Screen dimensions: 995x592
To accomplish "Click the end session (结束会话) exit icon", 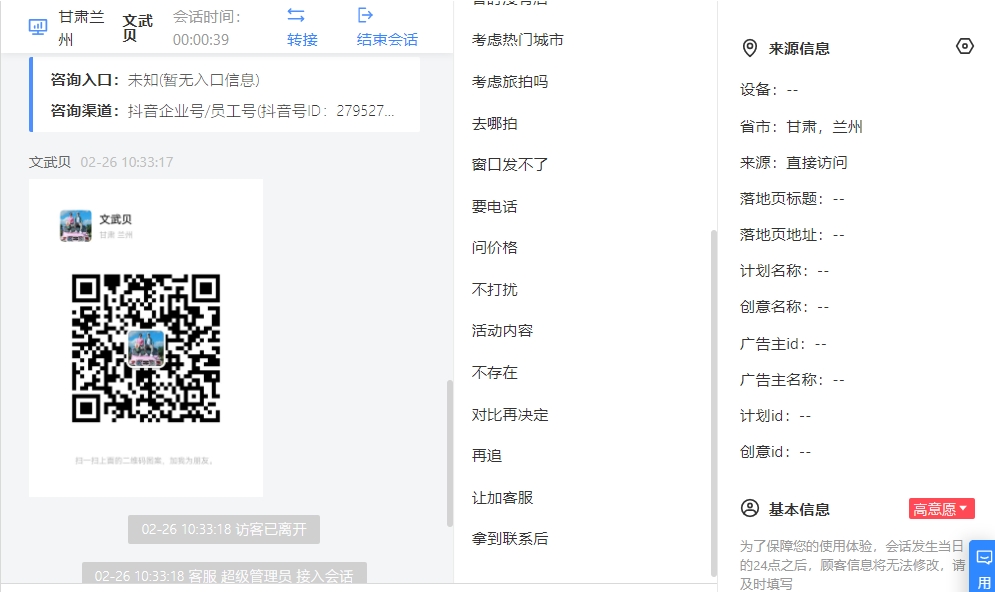I will [365, 15].
